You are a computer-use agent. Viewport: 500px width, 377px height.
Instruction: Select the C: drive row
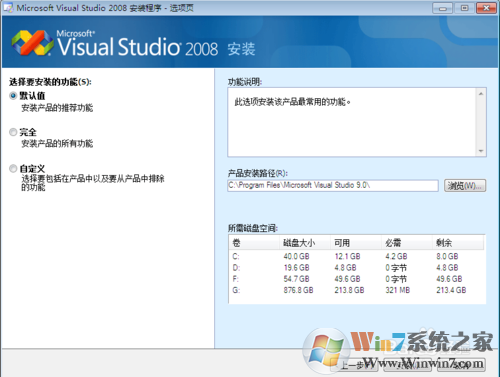(356, 256)
